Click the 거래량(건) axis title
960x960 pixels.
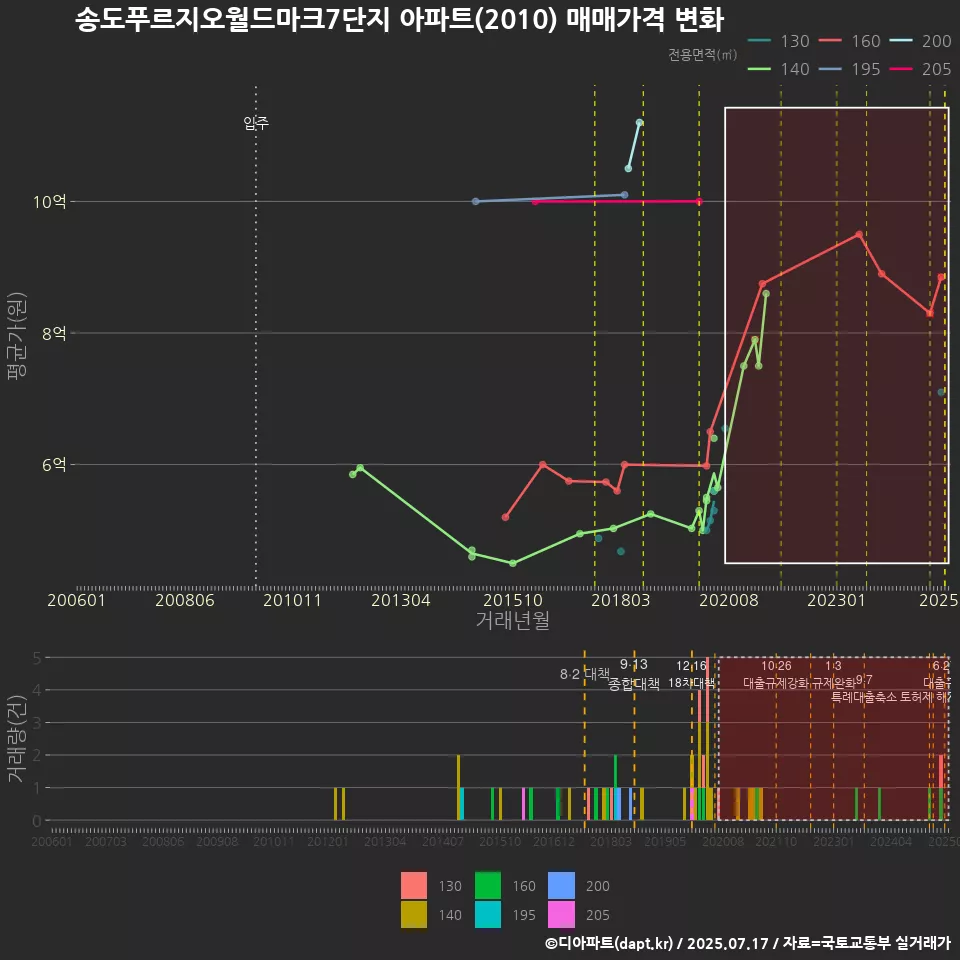pyautogui.click(x=17, y=738)
